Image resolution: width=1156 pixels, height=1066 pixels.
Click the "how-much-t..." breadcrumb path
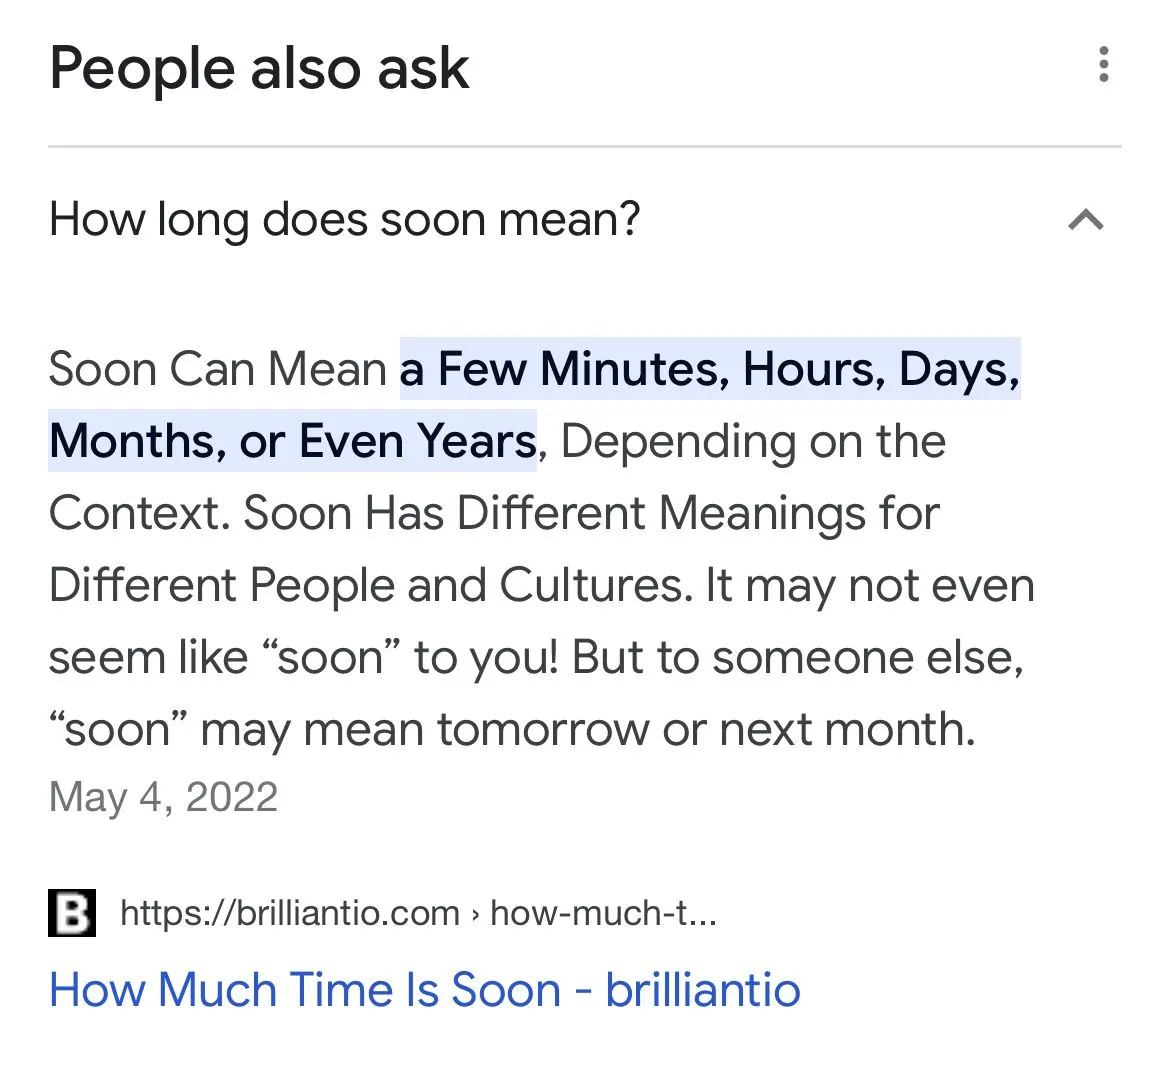(603, 913)
